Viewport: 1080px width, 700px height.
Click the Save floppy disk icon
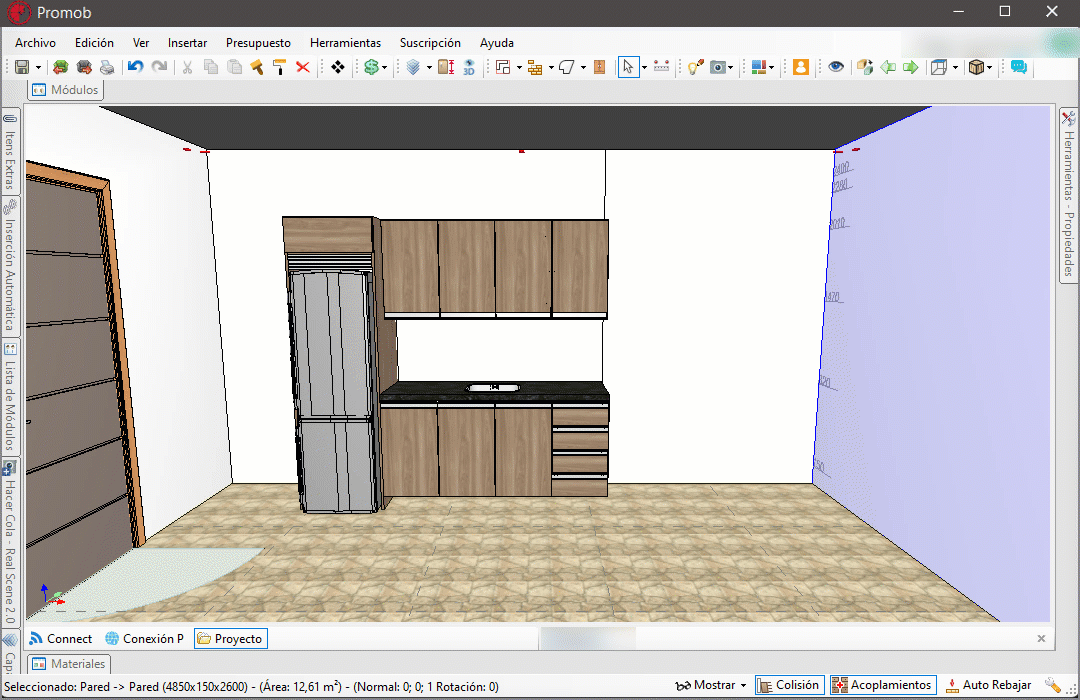(22, 67)
